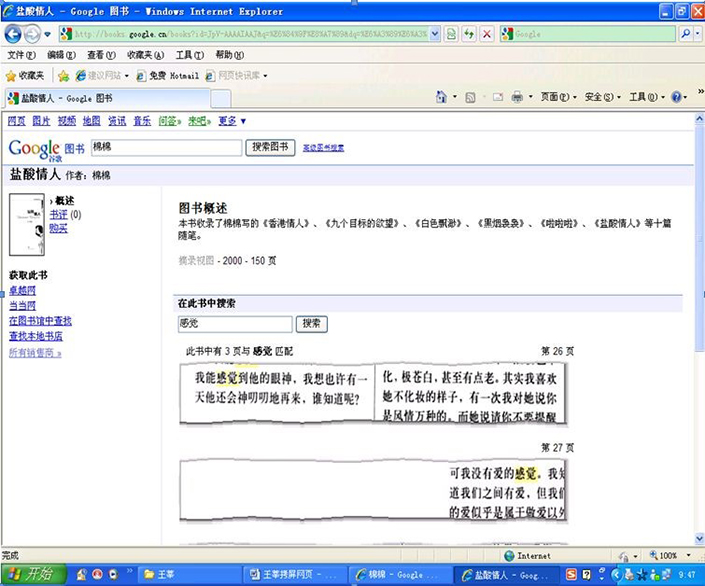Open the 工具(T) menu
705x586 pixels.
(x=190, y=55)
